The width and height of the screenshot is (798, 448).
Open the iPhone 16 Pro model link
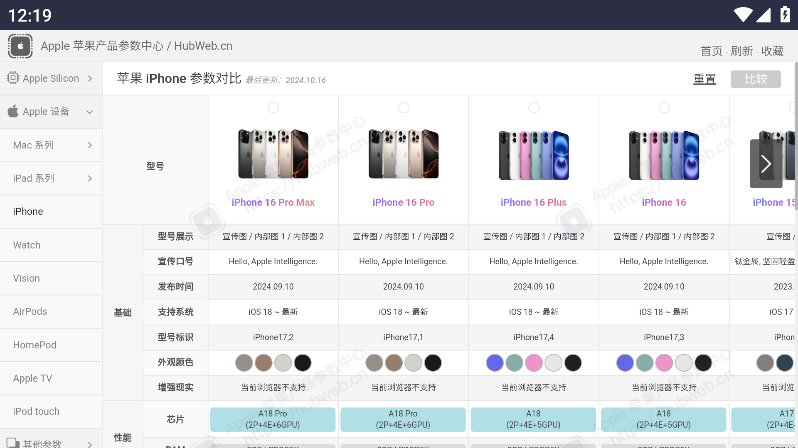pos(404,203)
